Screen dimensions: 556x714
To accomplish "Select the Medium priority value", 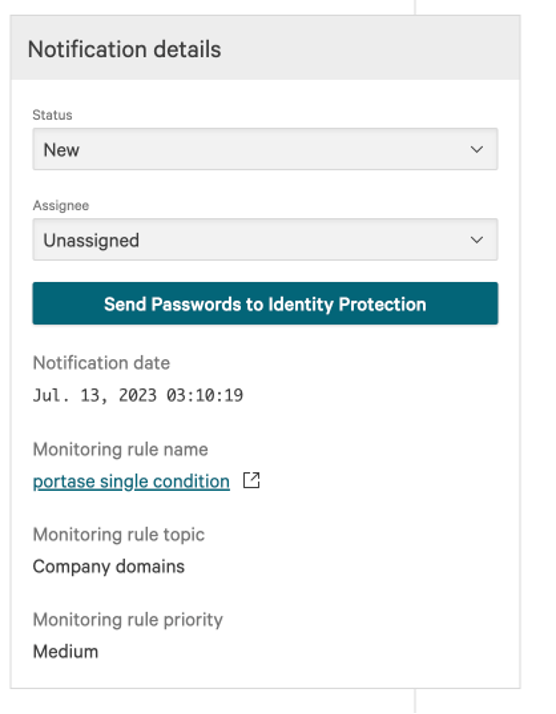I will click(66, 652).
